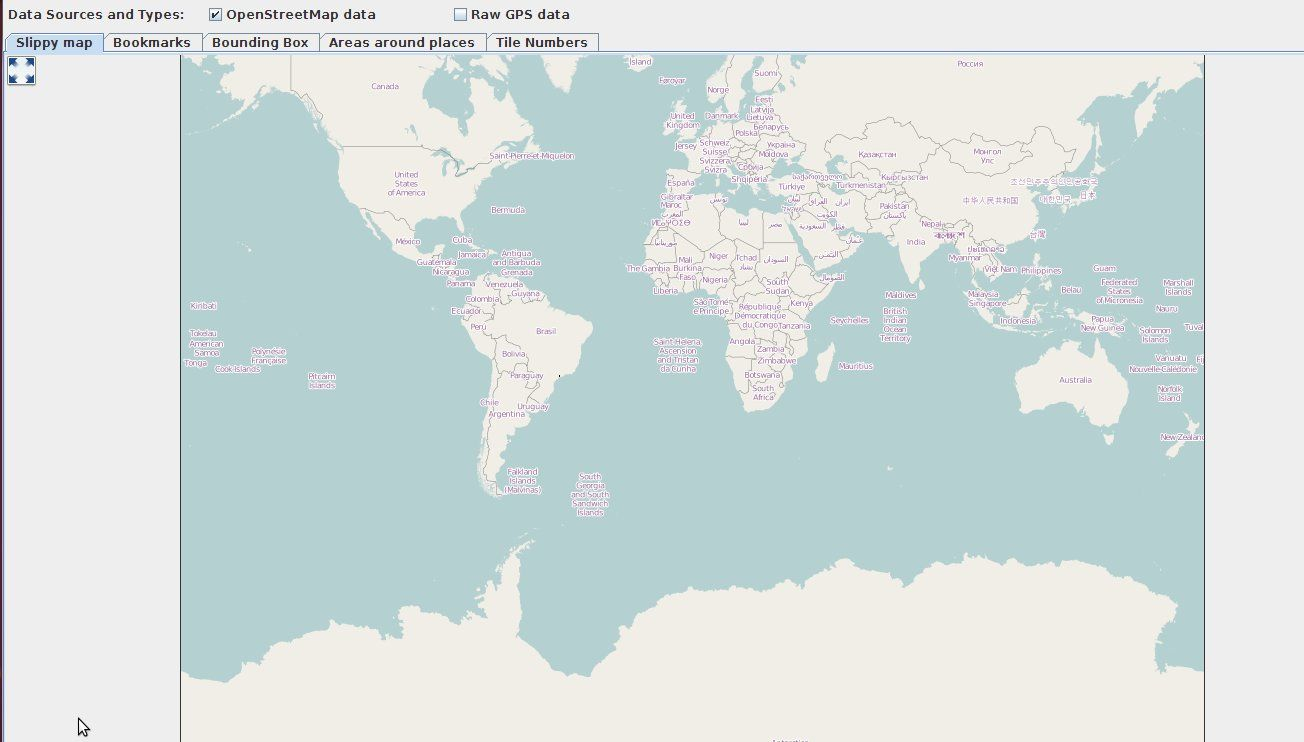Click the Nigeria label on the map

pyautogui.click(x=715, y=280)
